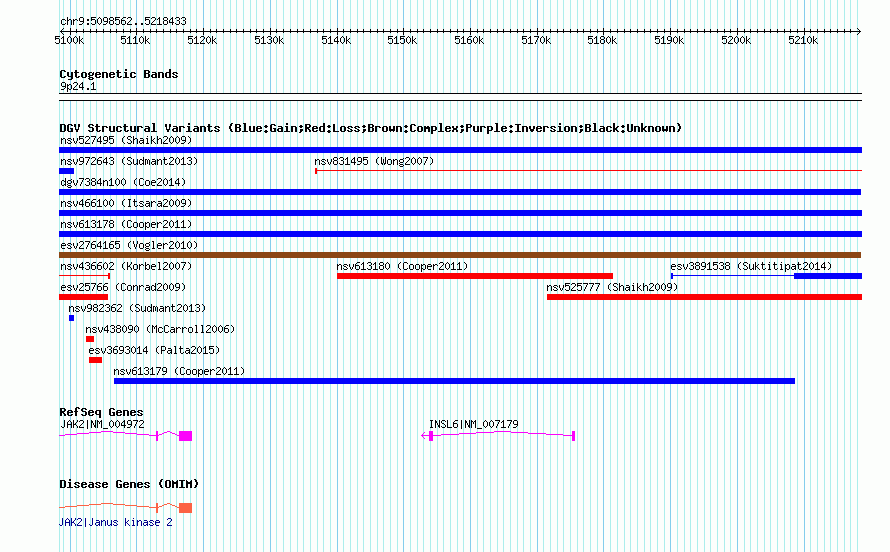Open nsv438090 (McCarroll2006) label
The image size is (890, 552).
coord(160,329)
